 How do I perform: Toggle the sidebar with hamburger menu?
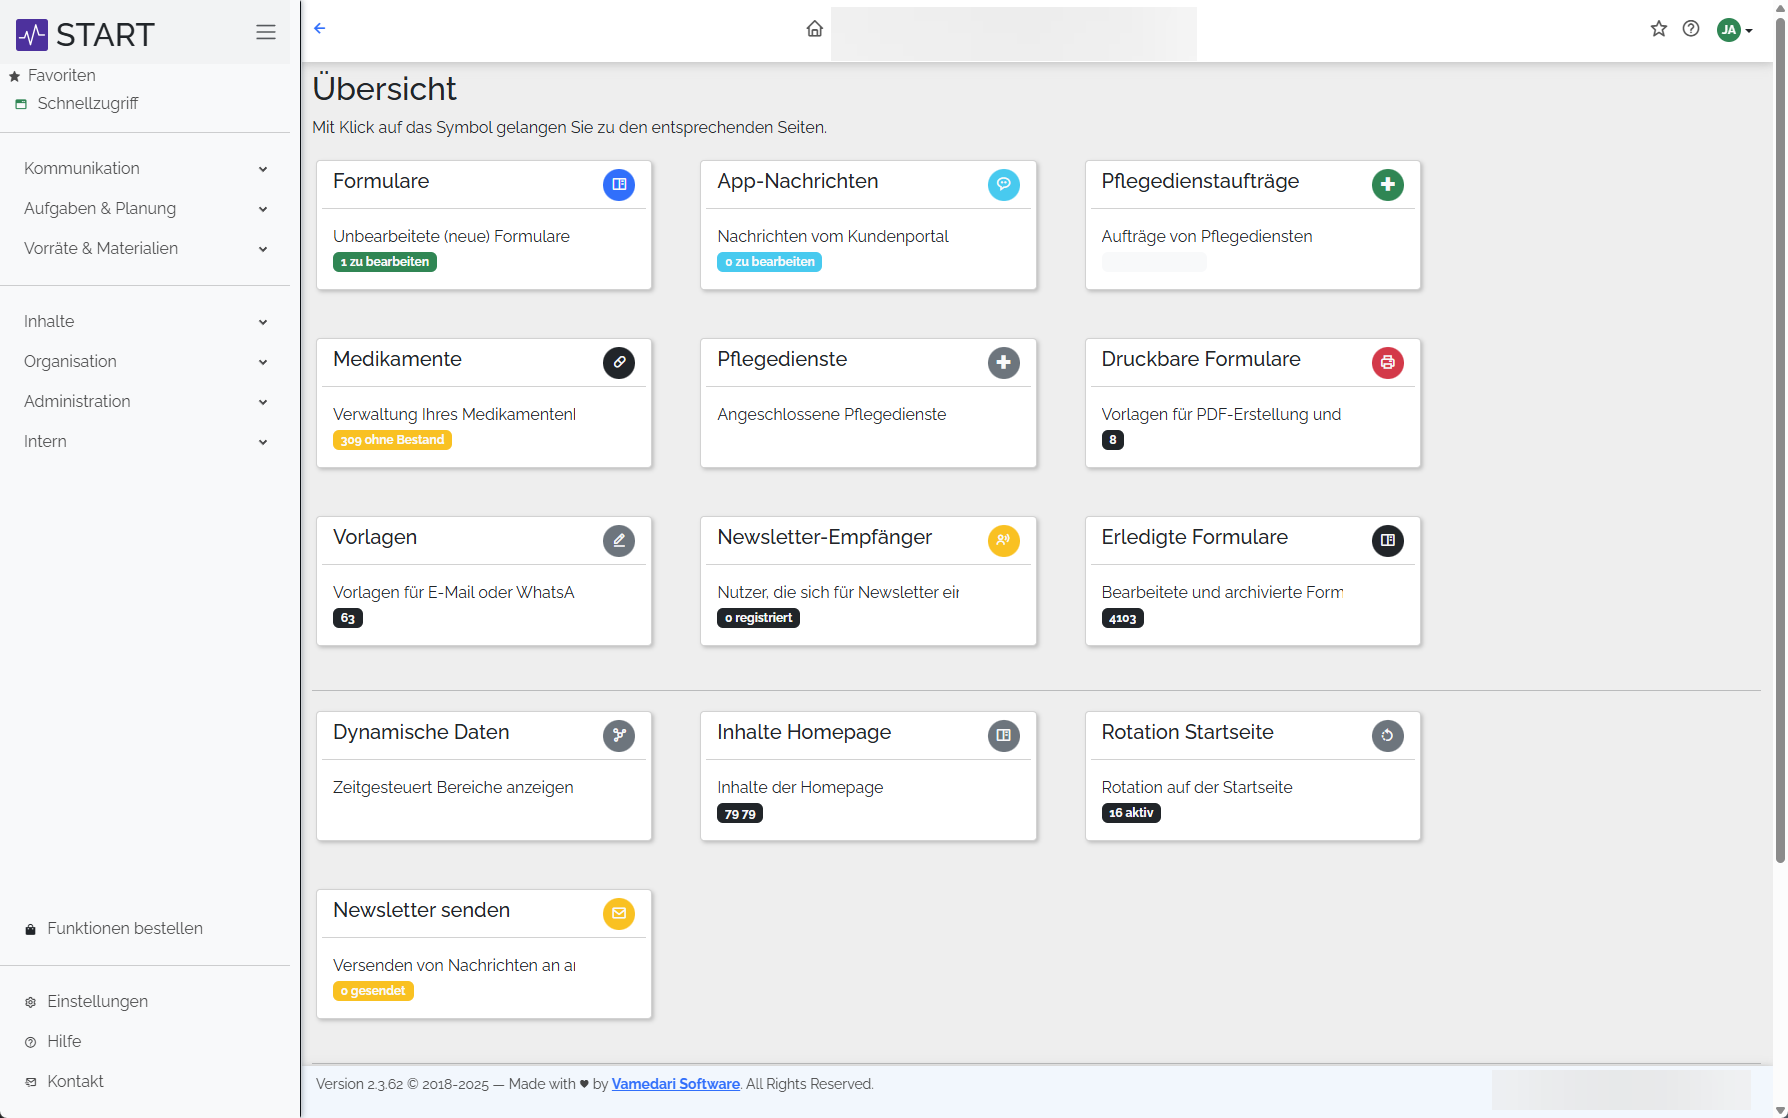[x=266, y=33]
